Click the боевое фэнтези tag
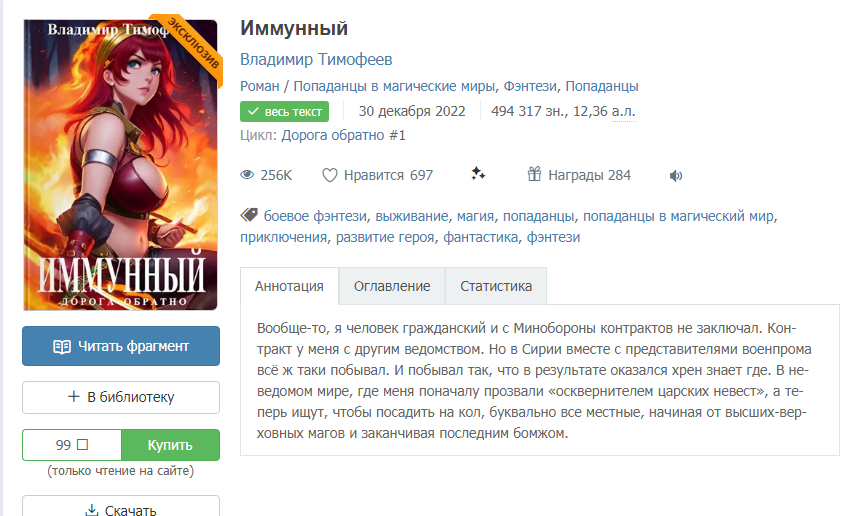 (x=315, y=216)
